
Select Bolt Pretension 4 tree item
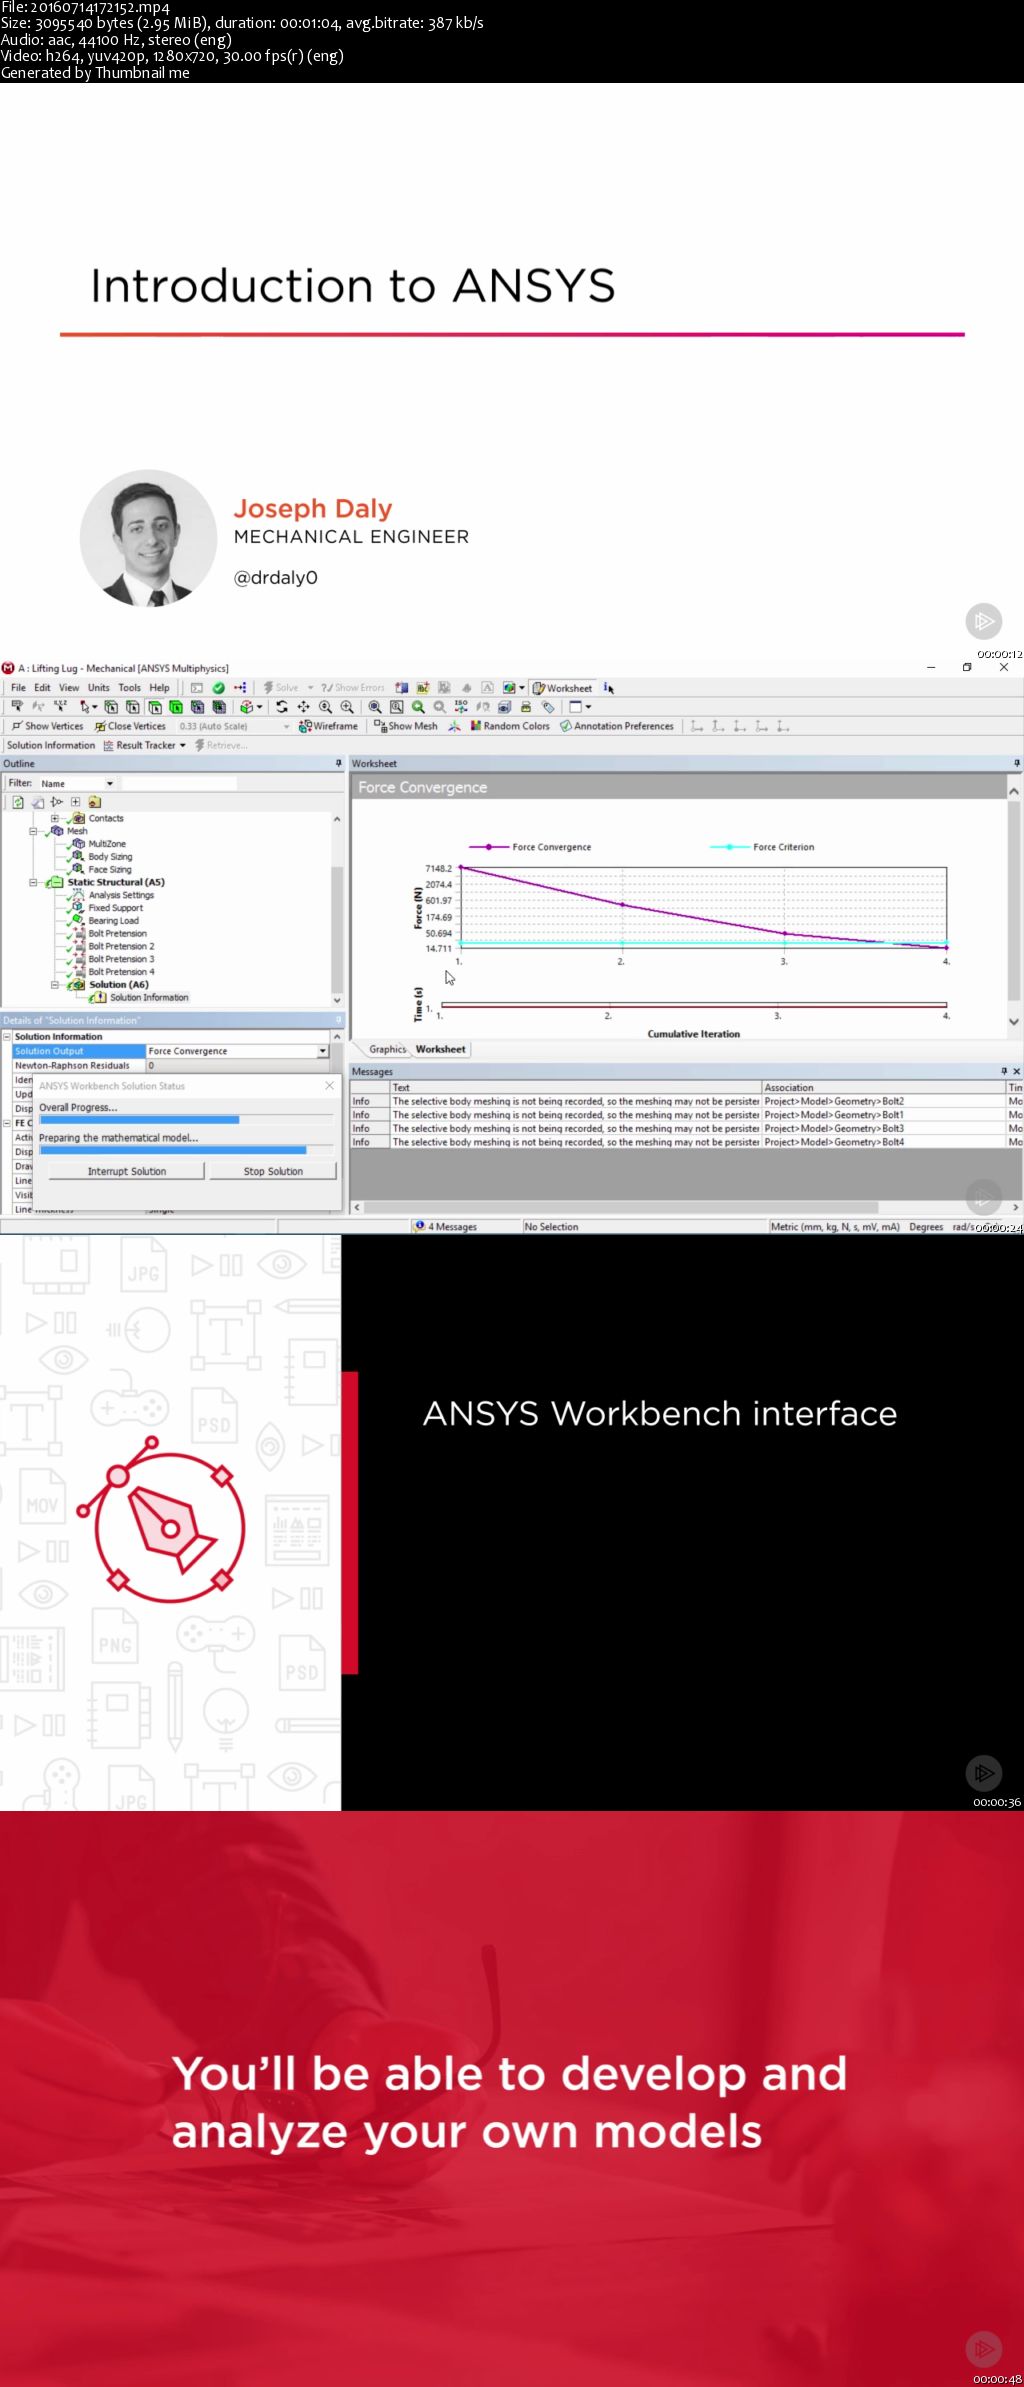point(121,972)
